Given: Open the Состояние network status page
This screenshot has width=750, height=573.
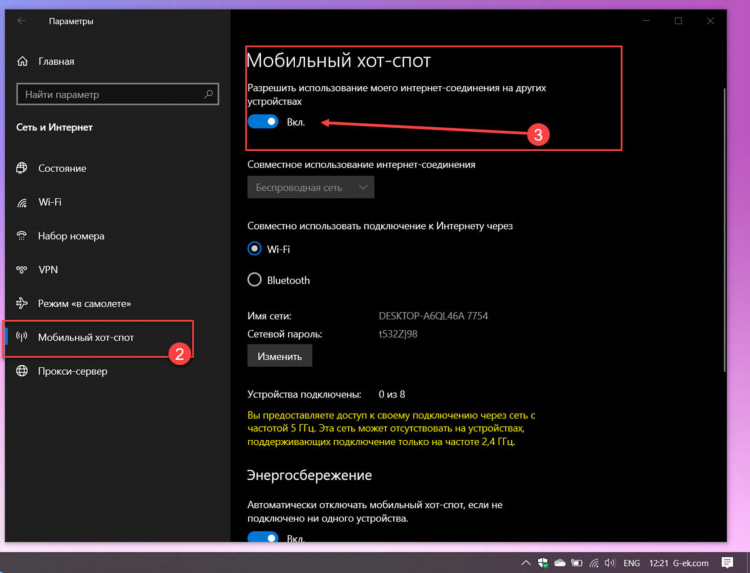Looking at the screenshot, I should (52, 168).
